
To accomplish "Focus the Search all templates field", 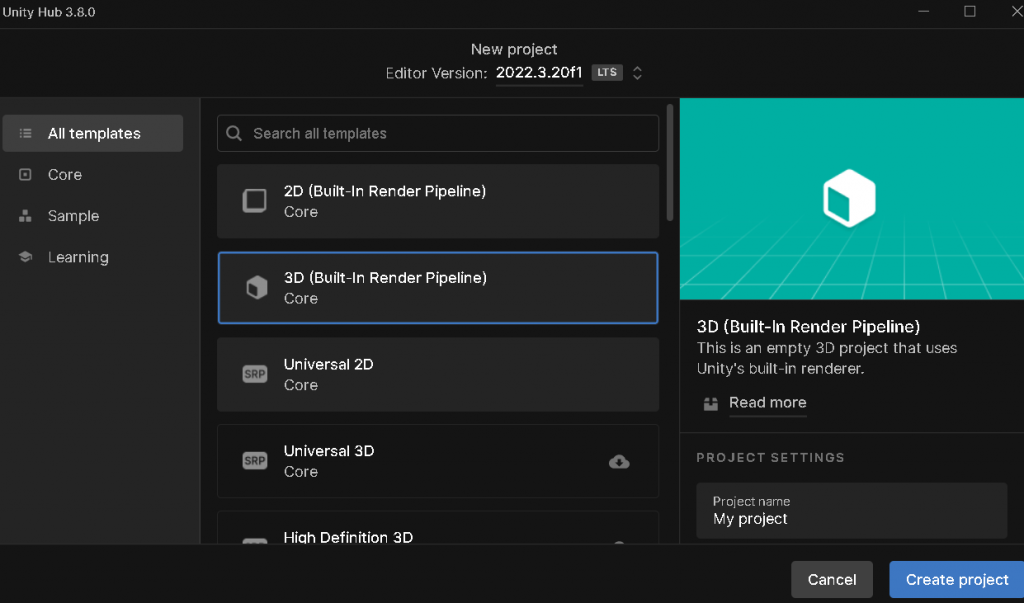I will 438,133.
